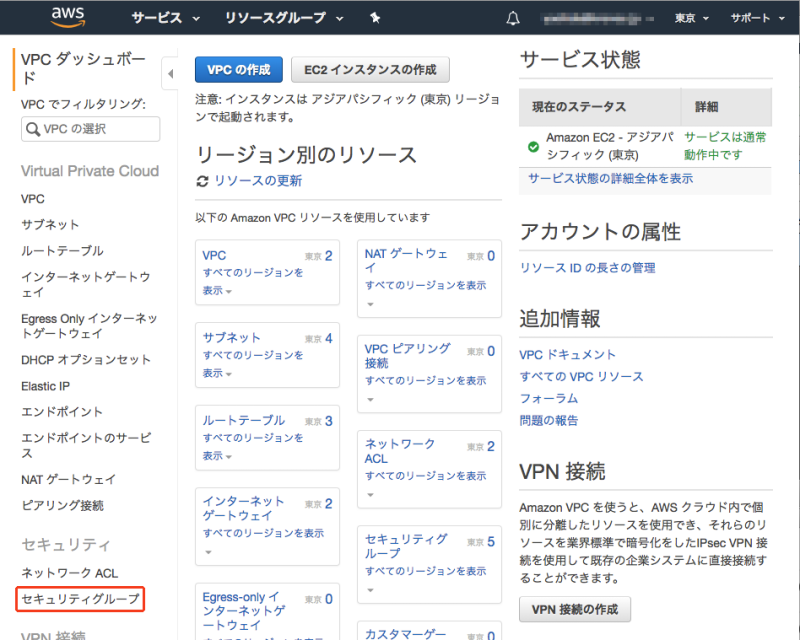Open the ルートテーブル resource card link
Screen dimensions: 800x640
tap(244, 420)
